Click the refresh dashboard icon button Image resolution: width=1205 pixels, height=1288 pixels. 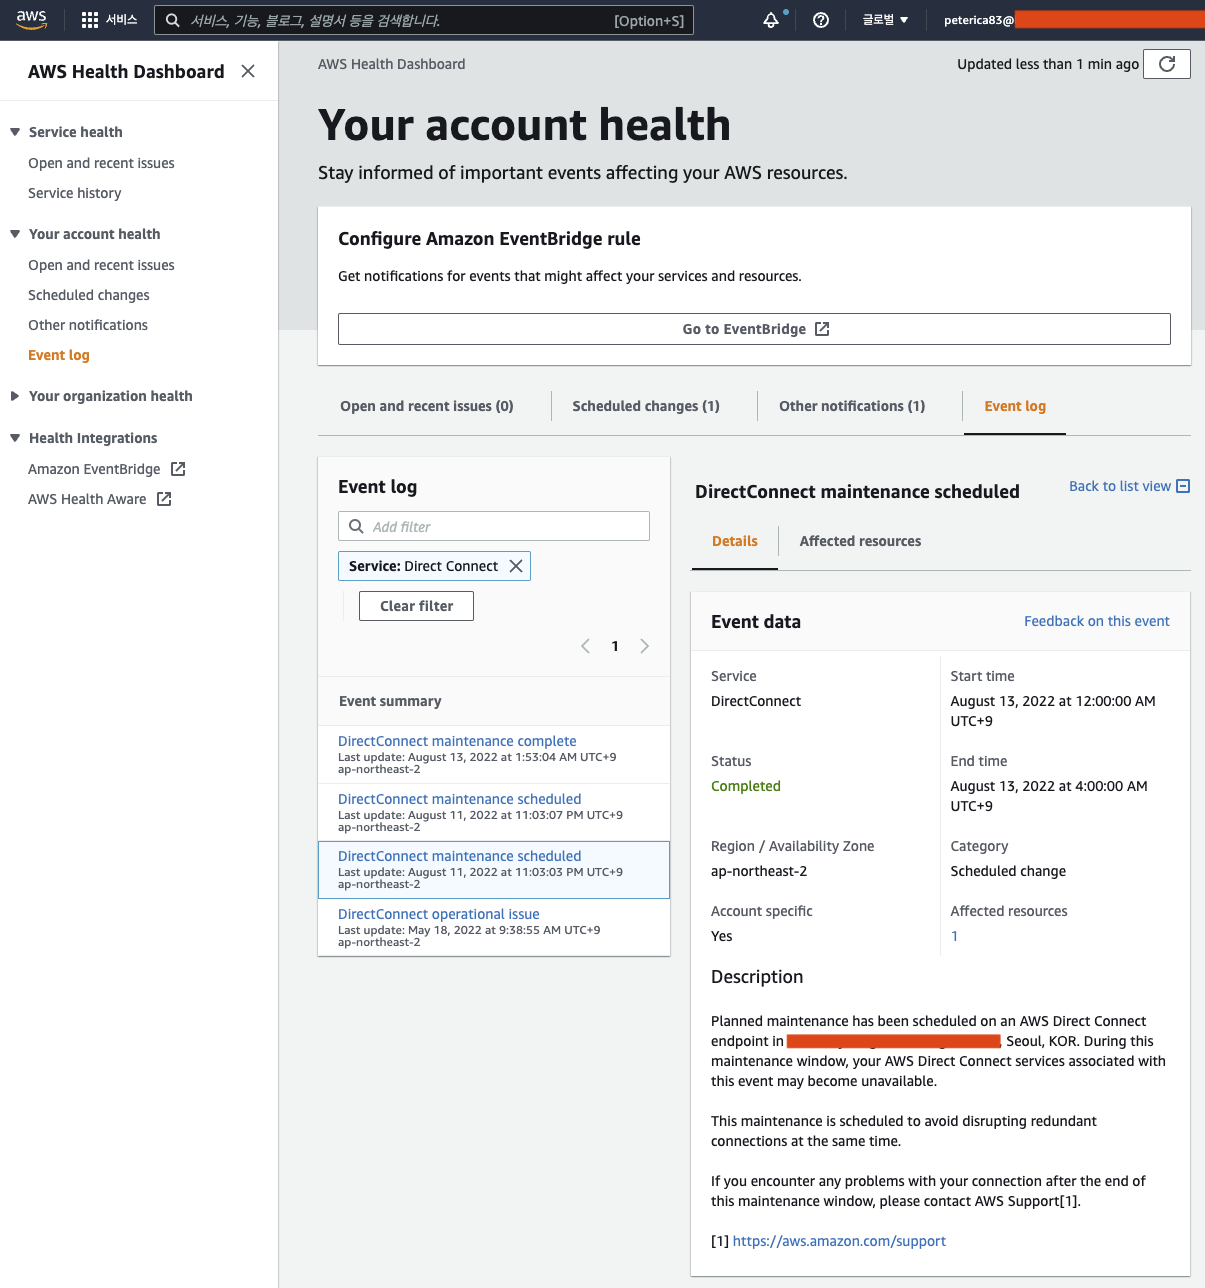coord(1167,64)
